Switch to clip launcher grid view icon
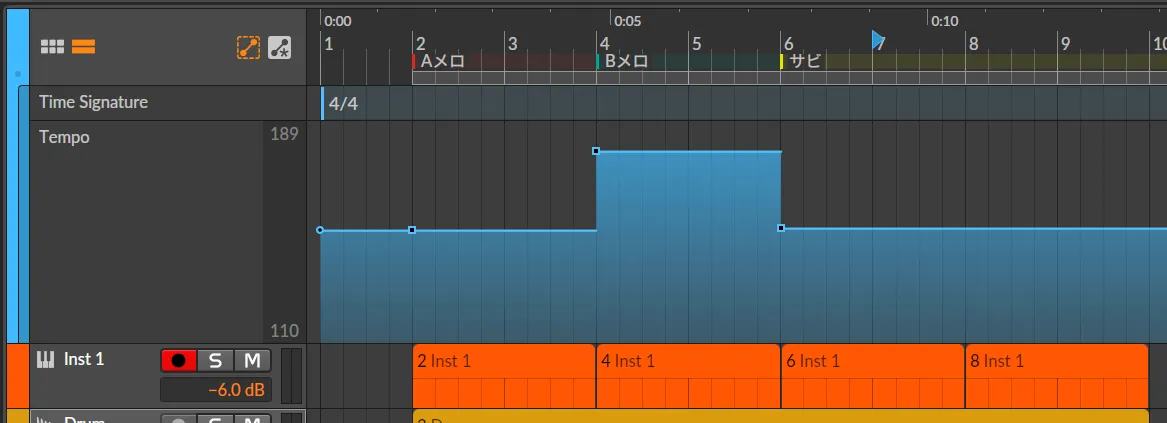1167x423 pixels. 52,47
